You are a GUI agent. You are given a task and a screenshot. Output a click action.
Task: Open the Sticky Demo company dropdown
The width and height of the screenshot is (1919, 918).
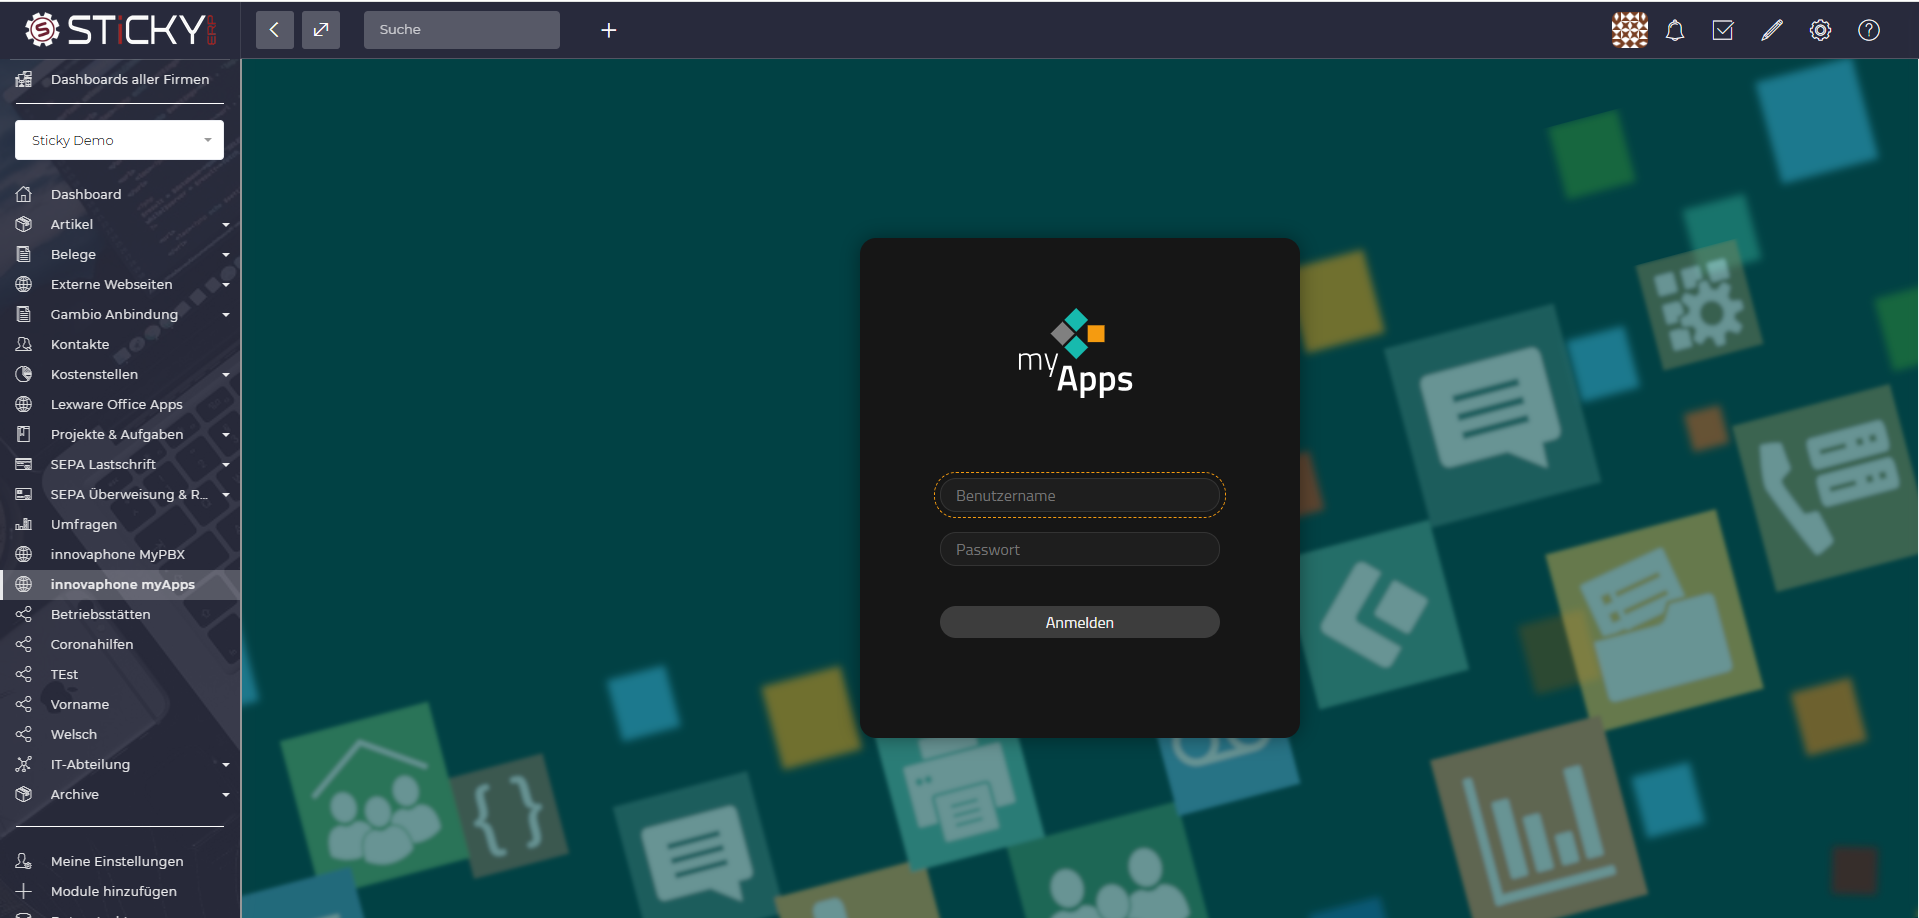(x=119, y=140)
